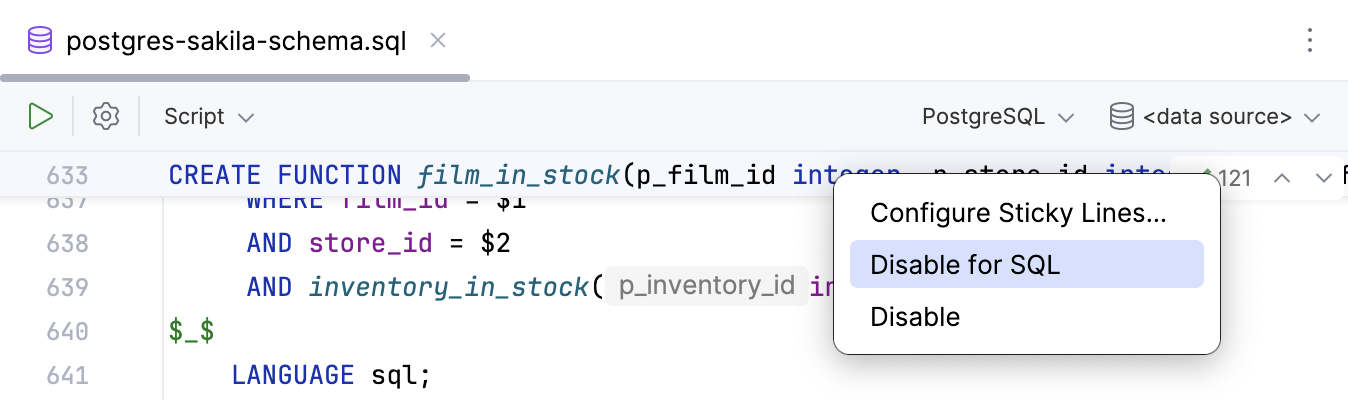This screenshot has height=400, width=1348.
Task: Click line number 641 in gutter
Action: point(68,375)
